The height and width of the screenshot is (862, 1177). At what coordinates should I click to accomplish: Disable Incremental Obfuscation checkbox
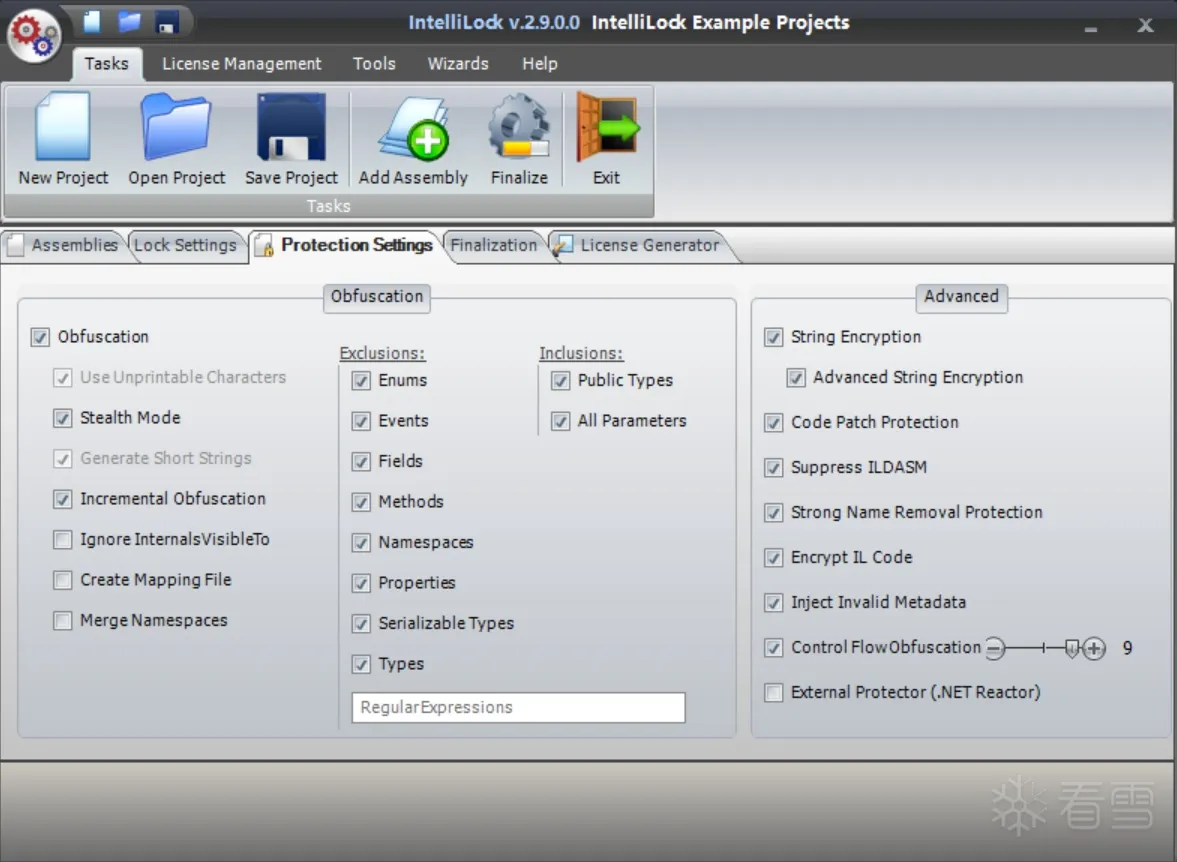click(62, 499)
